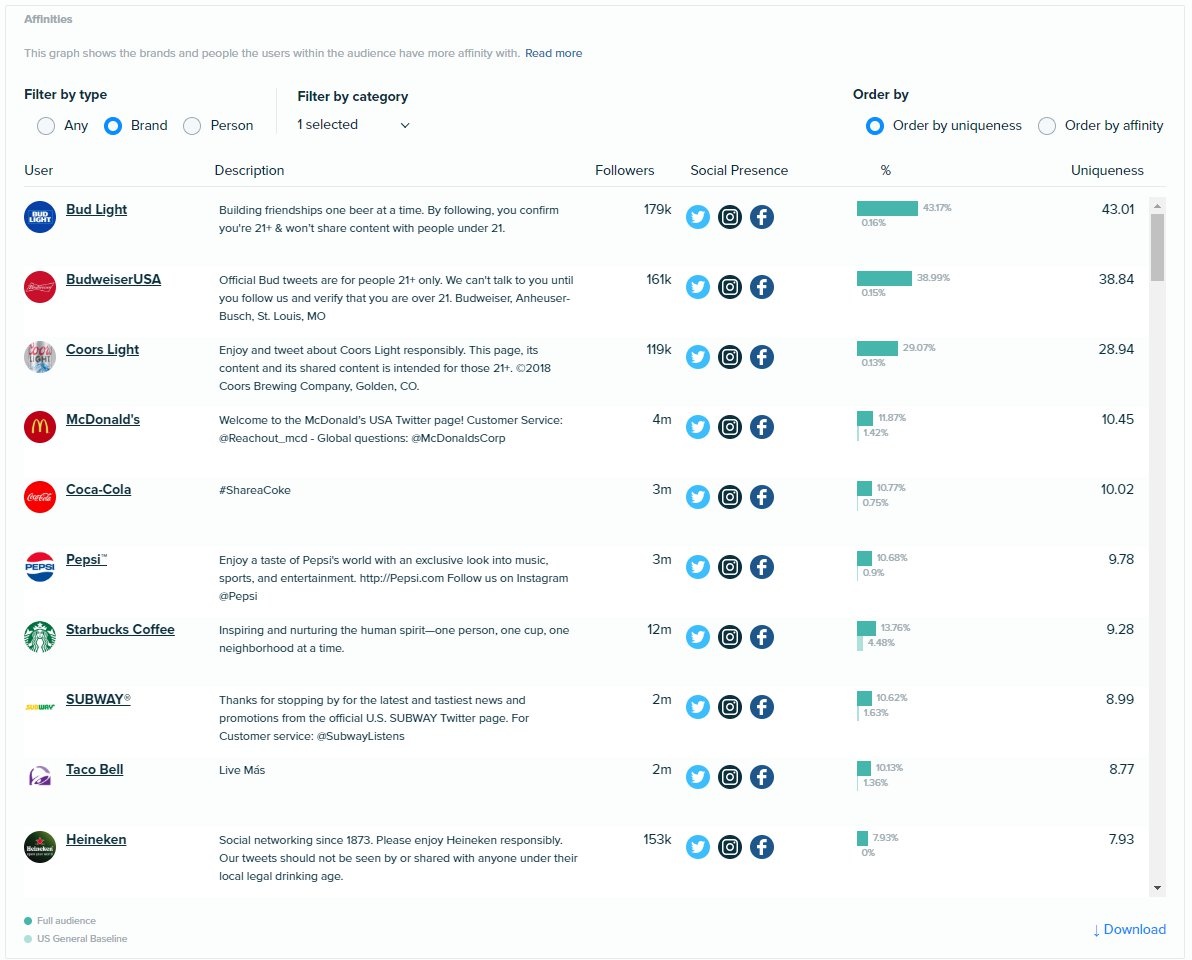Select the Any type filter
This screenshot has height=960, width=1192.
tap(46, 125)
